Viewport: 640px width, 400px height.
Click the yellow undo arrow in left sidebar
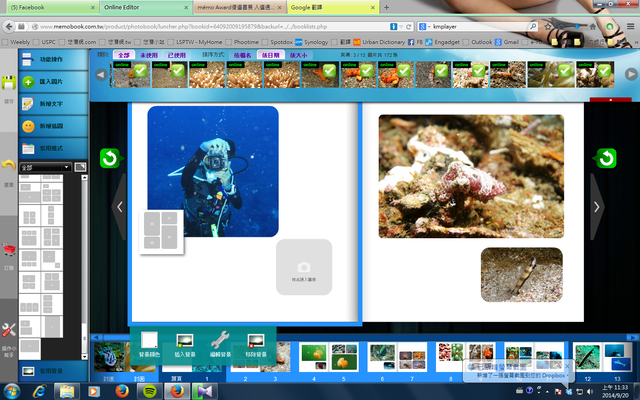(x=9, y=165)
